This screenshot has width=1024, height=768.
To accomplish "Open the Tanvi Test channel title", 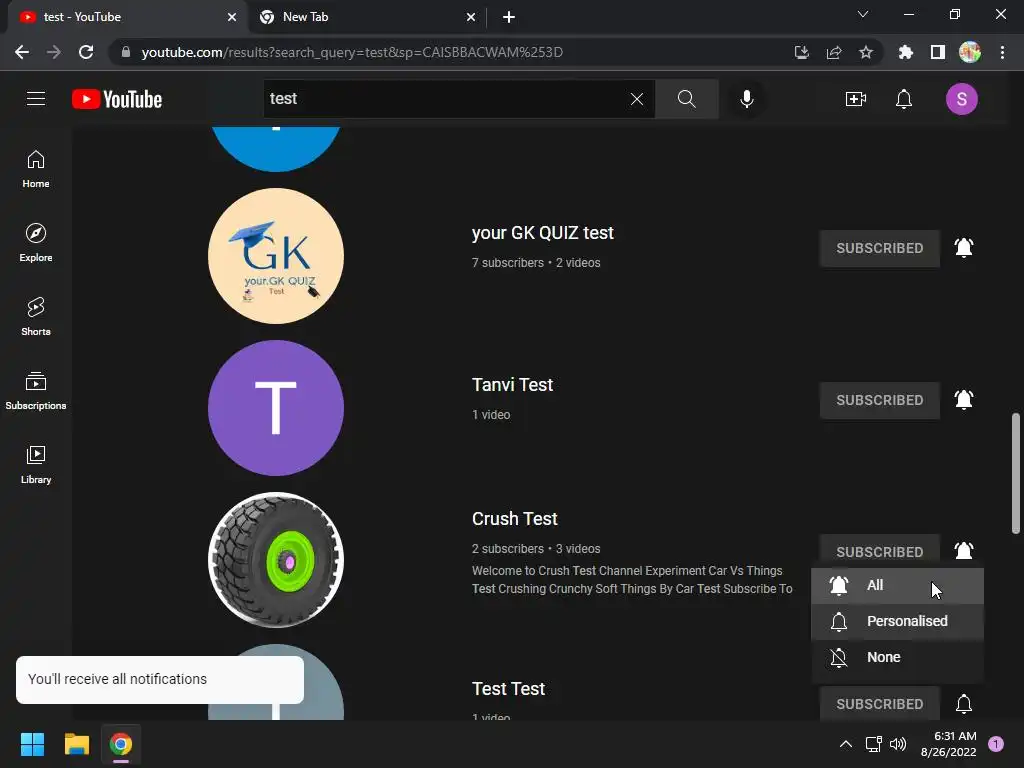I will (x=513, y=385).
